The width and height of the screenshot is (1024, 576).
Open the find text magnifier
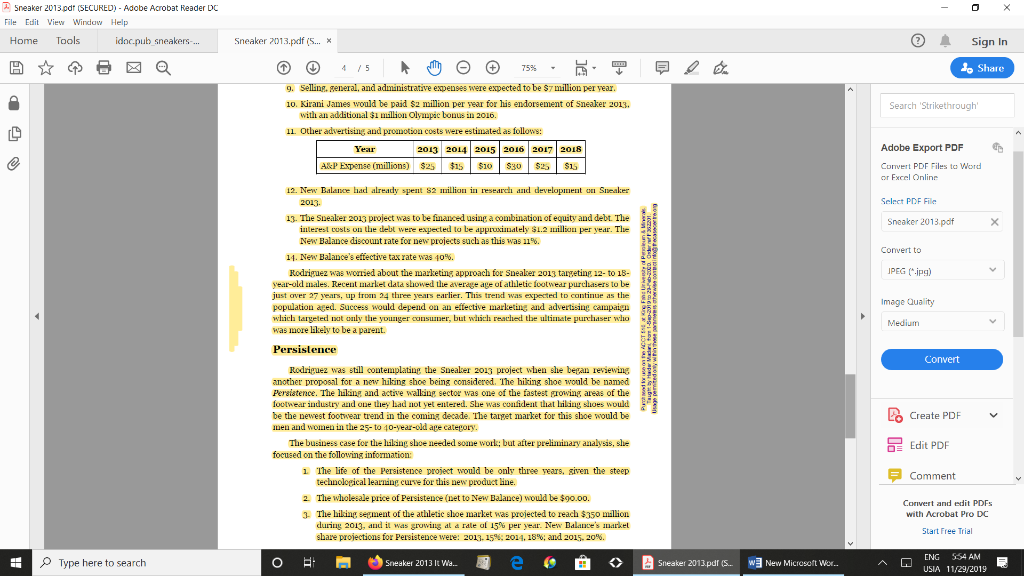tap(163, 68)
